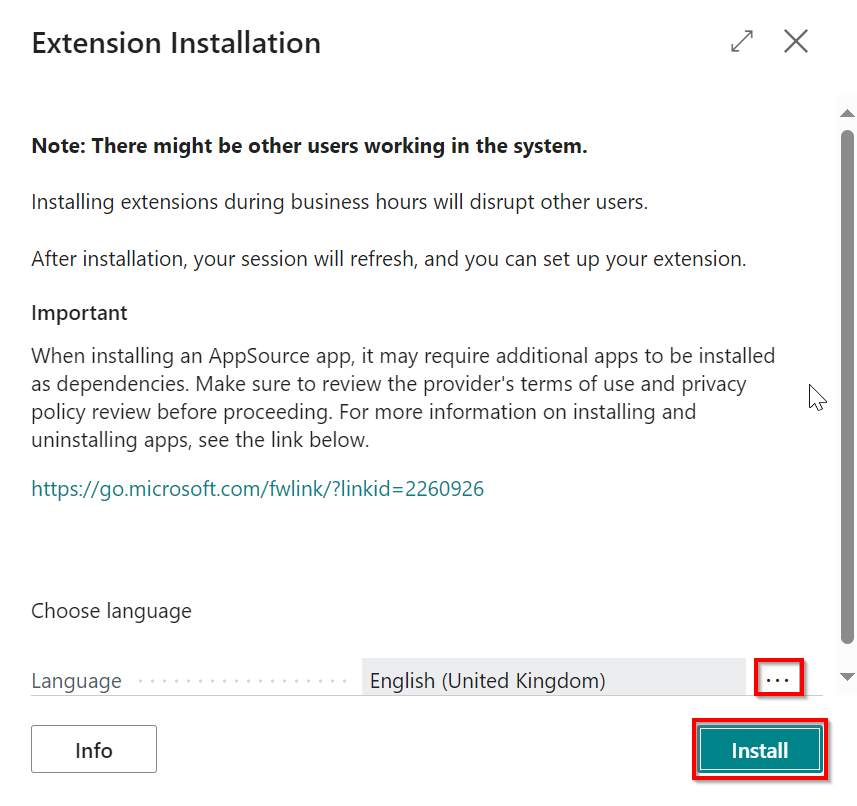This screenshot has height=806, width=857.
Task: Focus the English (United Kingdom) language field
Action: click(x=553, y=681)
